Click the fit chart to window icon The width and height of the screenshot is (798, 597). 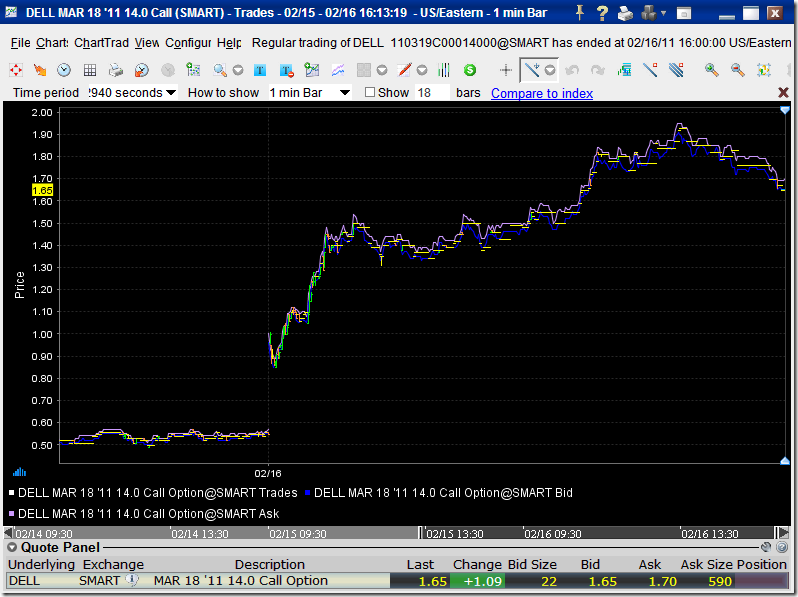pos(763,70)
